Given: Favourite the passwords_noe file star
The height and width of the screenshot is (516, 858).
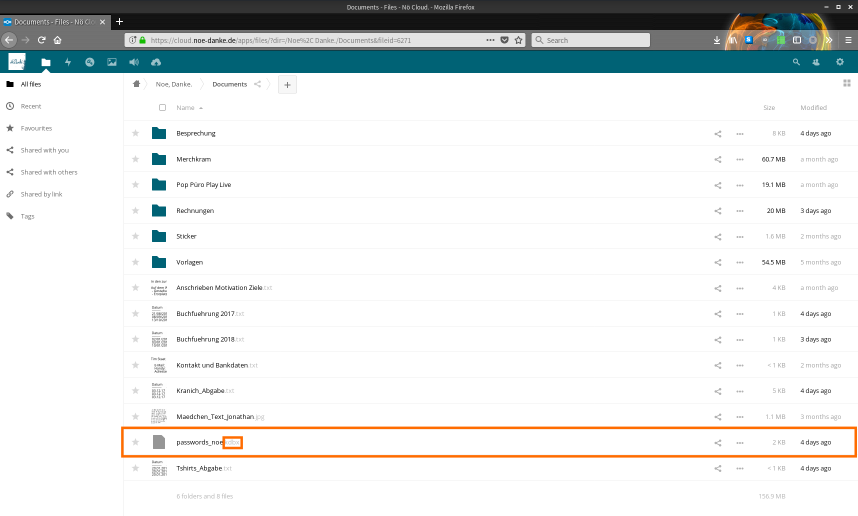Looking at the screenshot, I should [136, 442].
